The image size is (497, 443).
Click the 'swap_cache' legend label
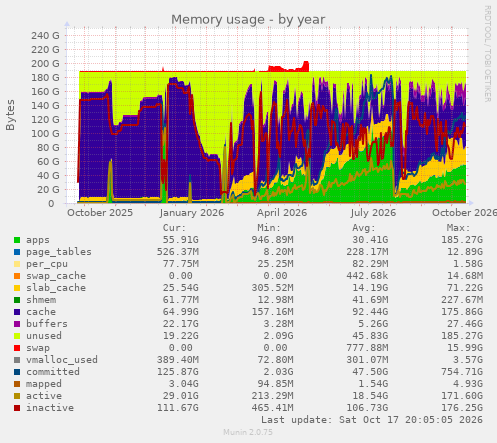tap(56, 276)
